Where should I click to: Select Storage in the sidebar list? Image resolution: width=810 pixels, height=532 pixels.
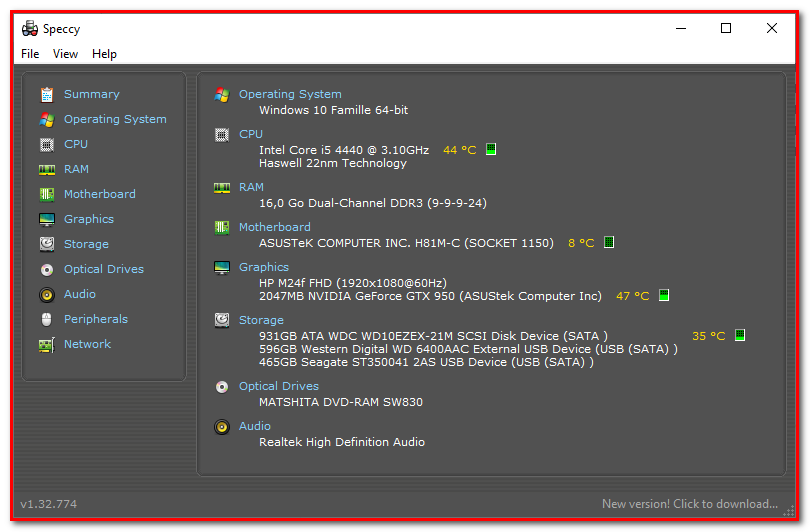click(86, 244)
